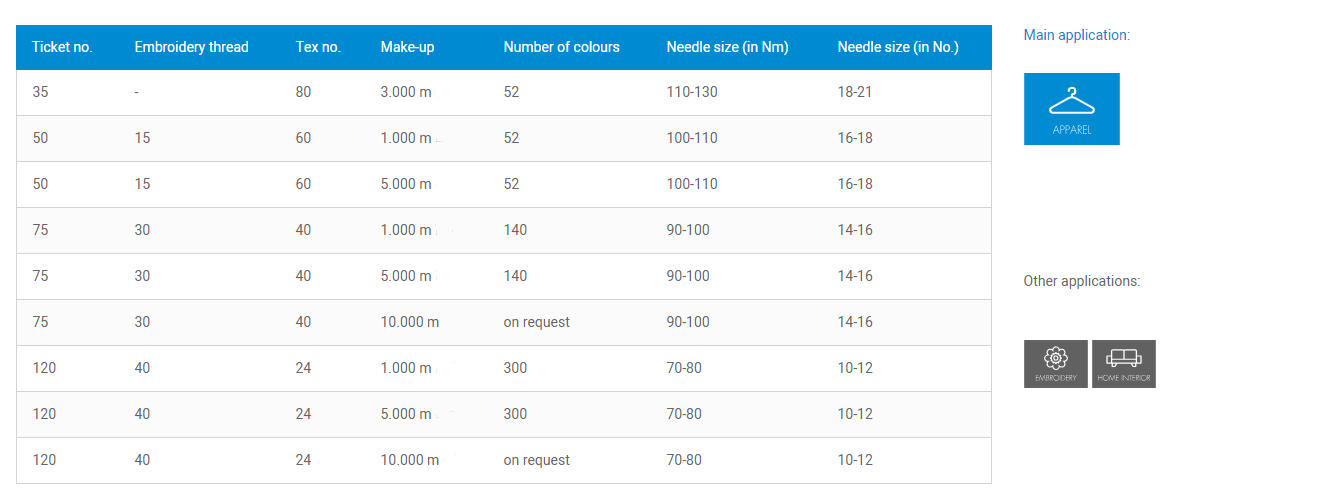Select the Embroidery thread column header
This screenshot has width=1322, height=497.
click(x=191, y=47)
